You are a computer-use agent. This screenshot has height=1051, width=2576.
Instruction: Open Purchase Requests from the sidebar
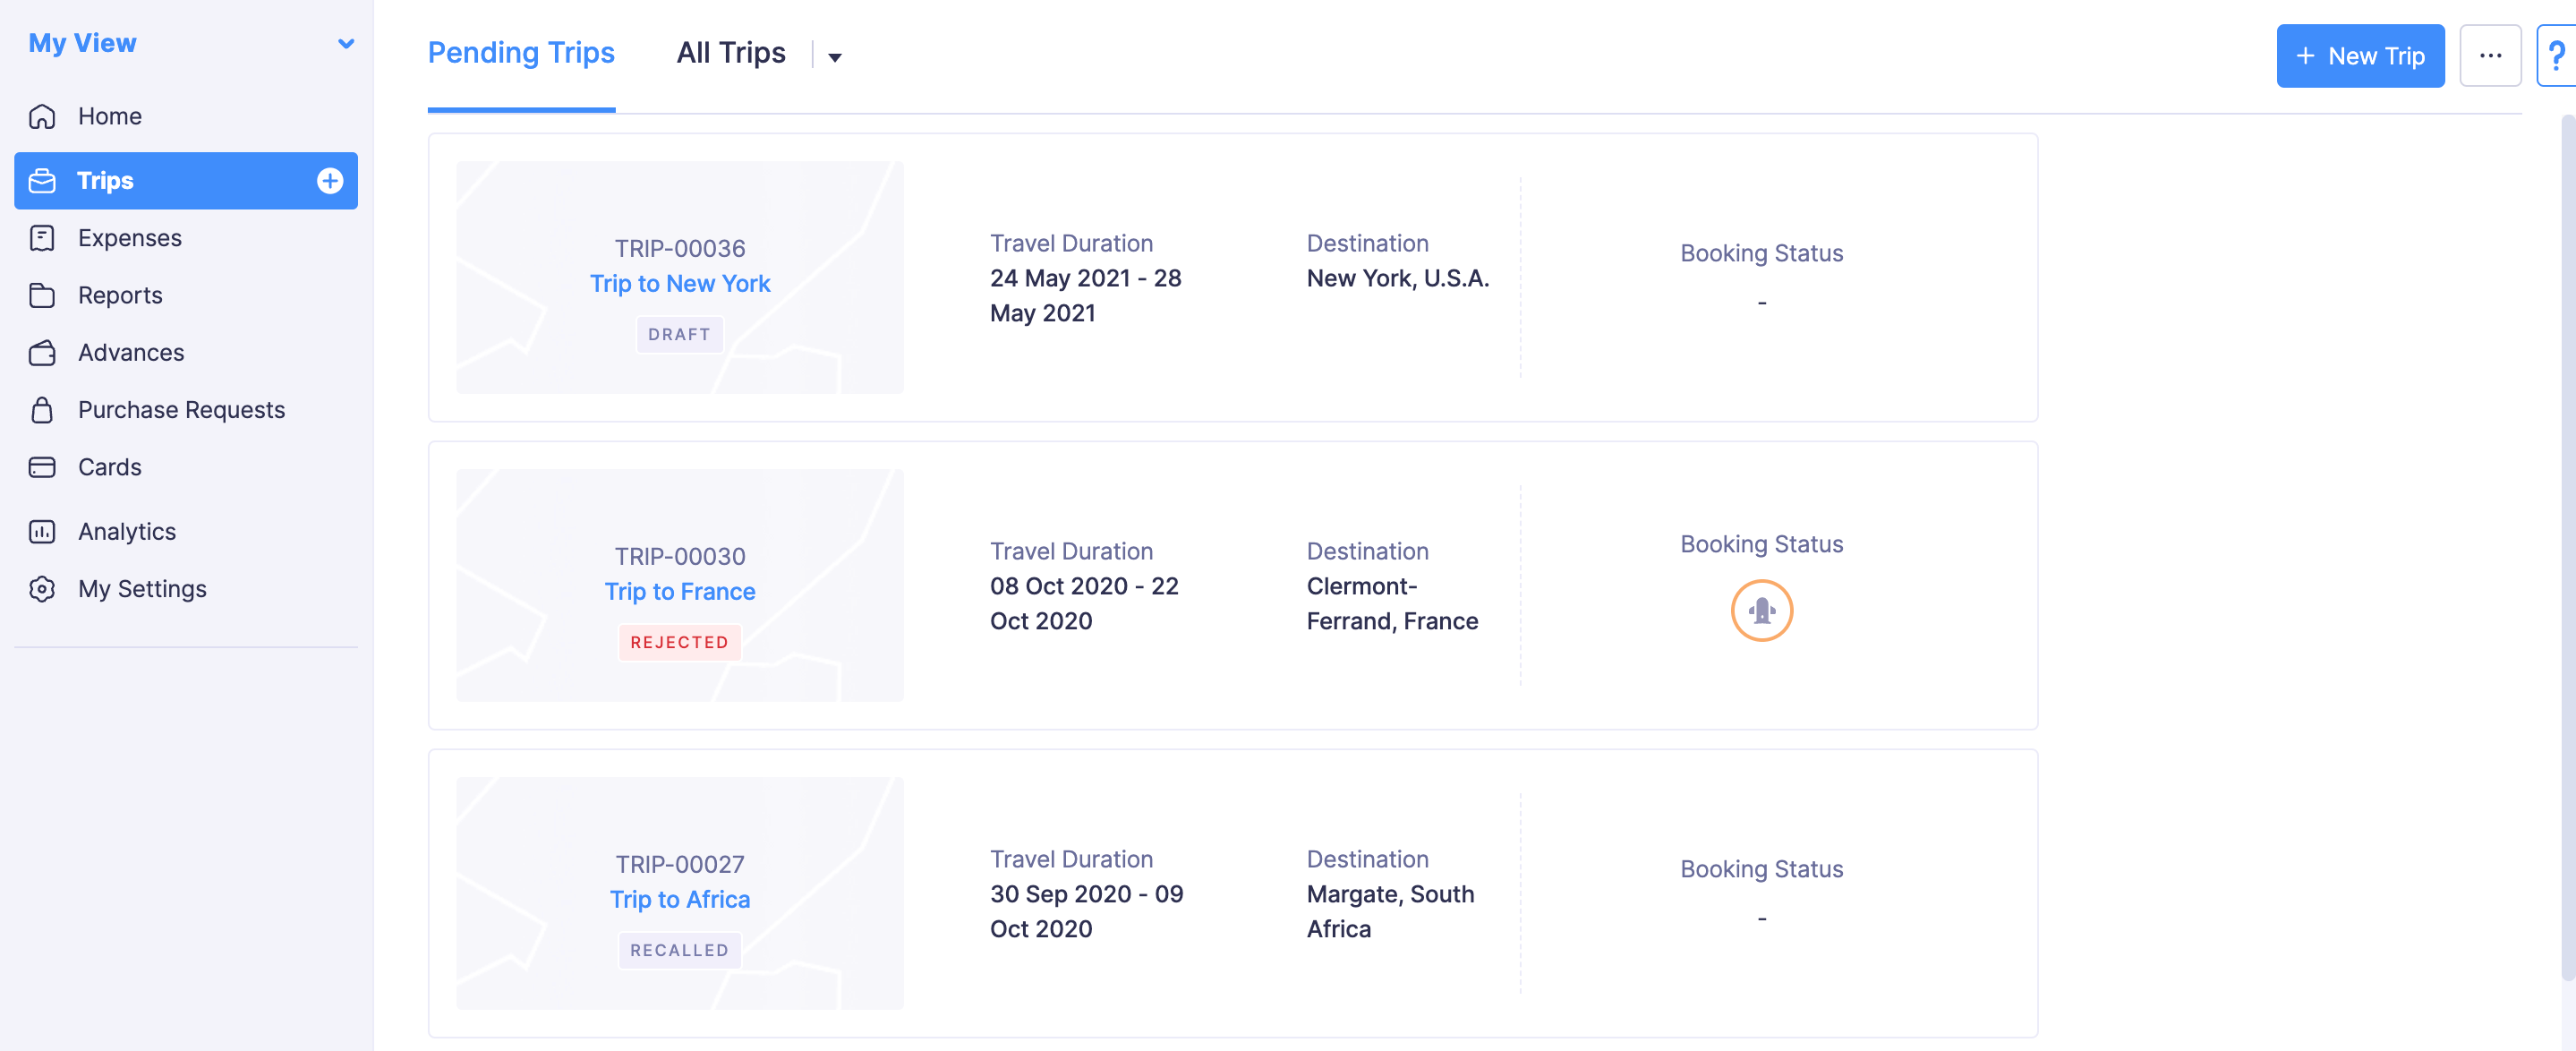181,410
